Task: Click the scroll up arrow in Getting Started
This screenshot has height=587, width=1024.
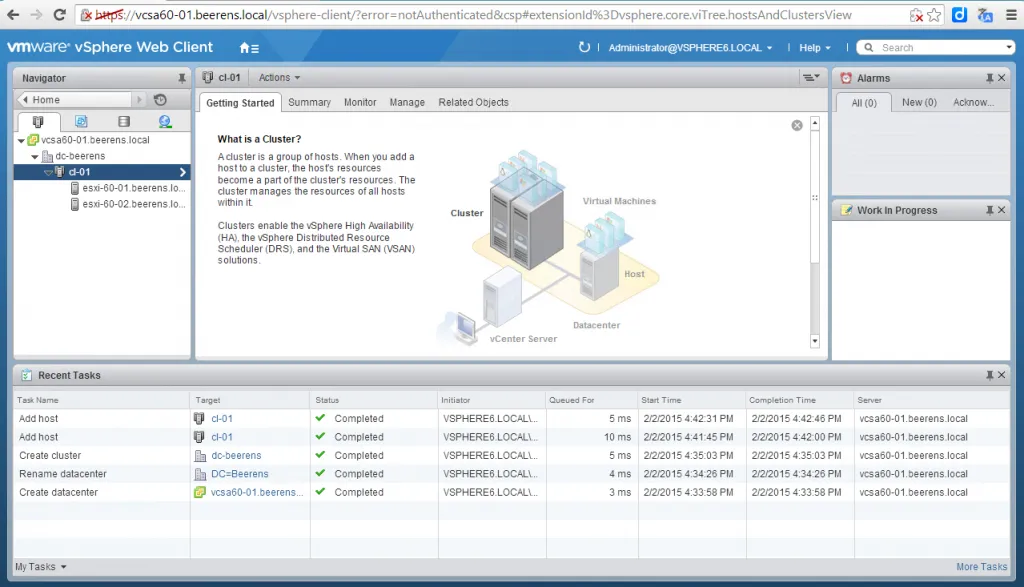Action: 814,123
